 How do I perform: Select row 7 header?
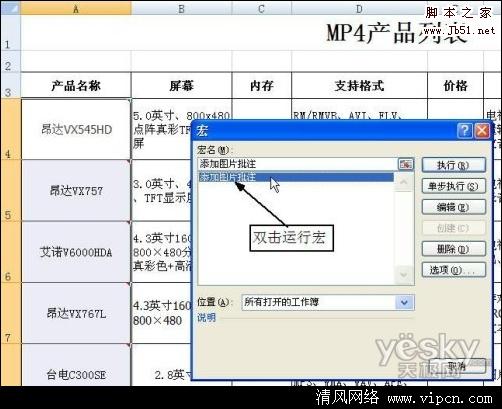10,313
